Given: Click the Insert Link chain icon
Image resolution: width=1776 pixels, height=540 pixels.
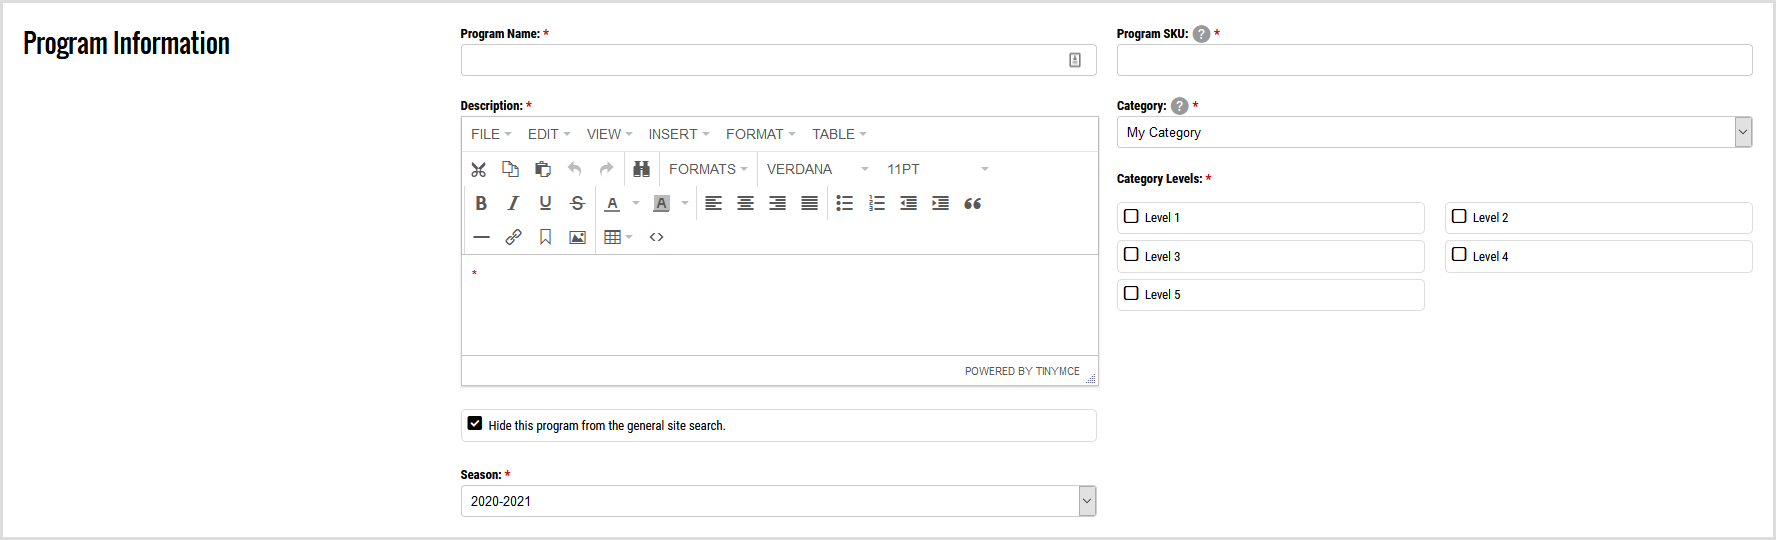Looking at the screenshot, I should [x=513, y=237].
